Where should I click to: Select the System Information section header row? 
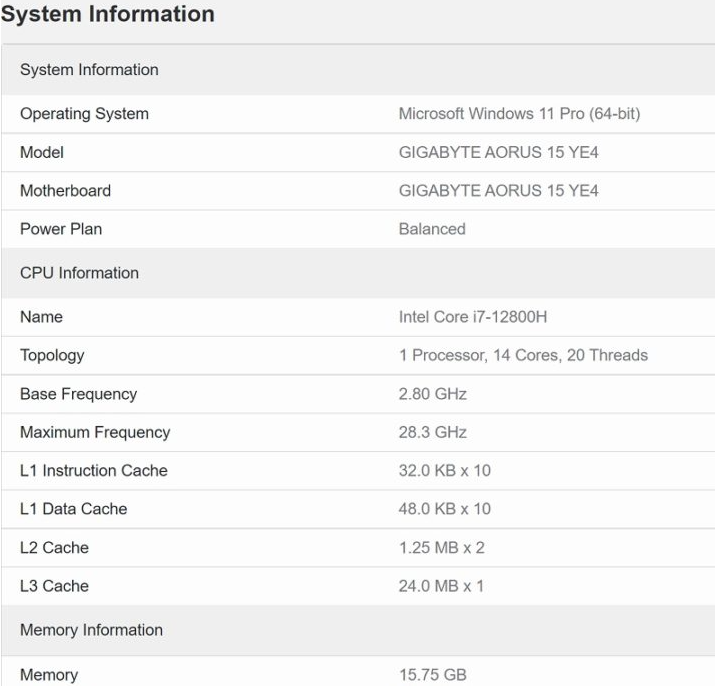coord(358,70)
